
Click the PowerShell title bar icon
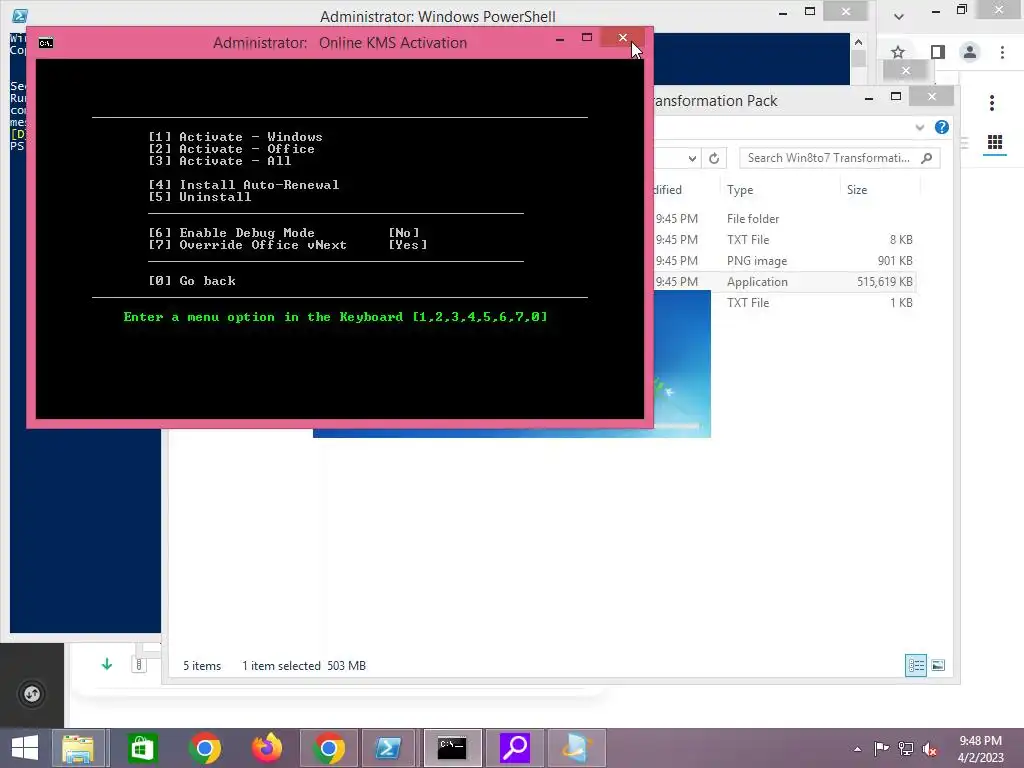tap(20, 16)
